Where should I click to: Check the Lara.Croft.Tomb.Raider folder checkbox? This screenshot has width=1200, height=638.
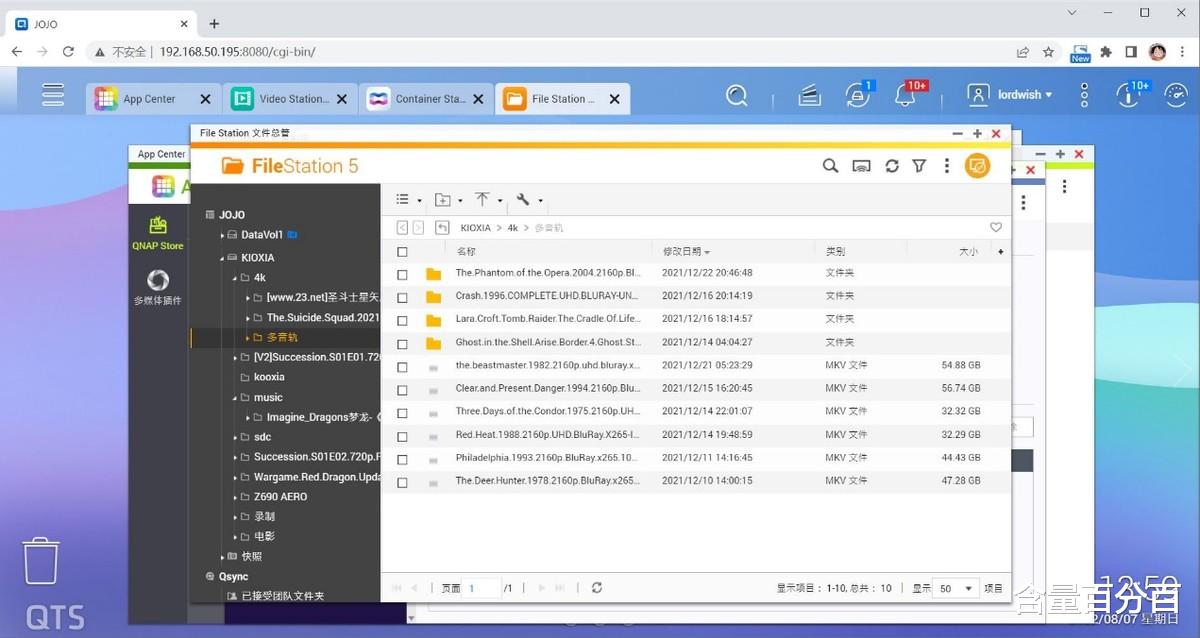(x=402, y=320)
